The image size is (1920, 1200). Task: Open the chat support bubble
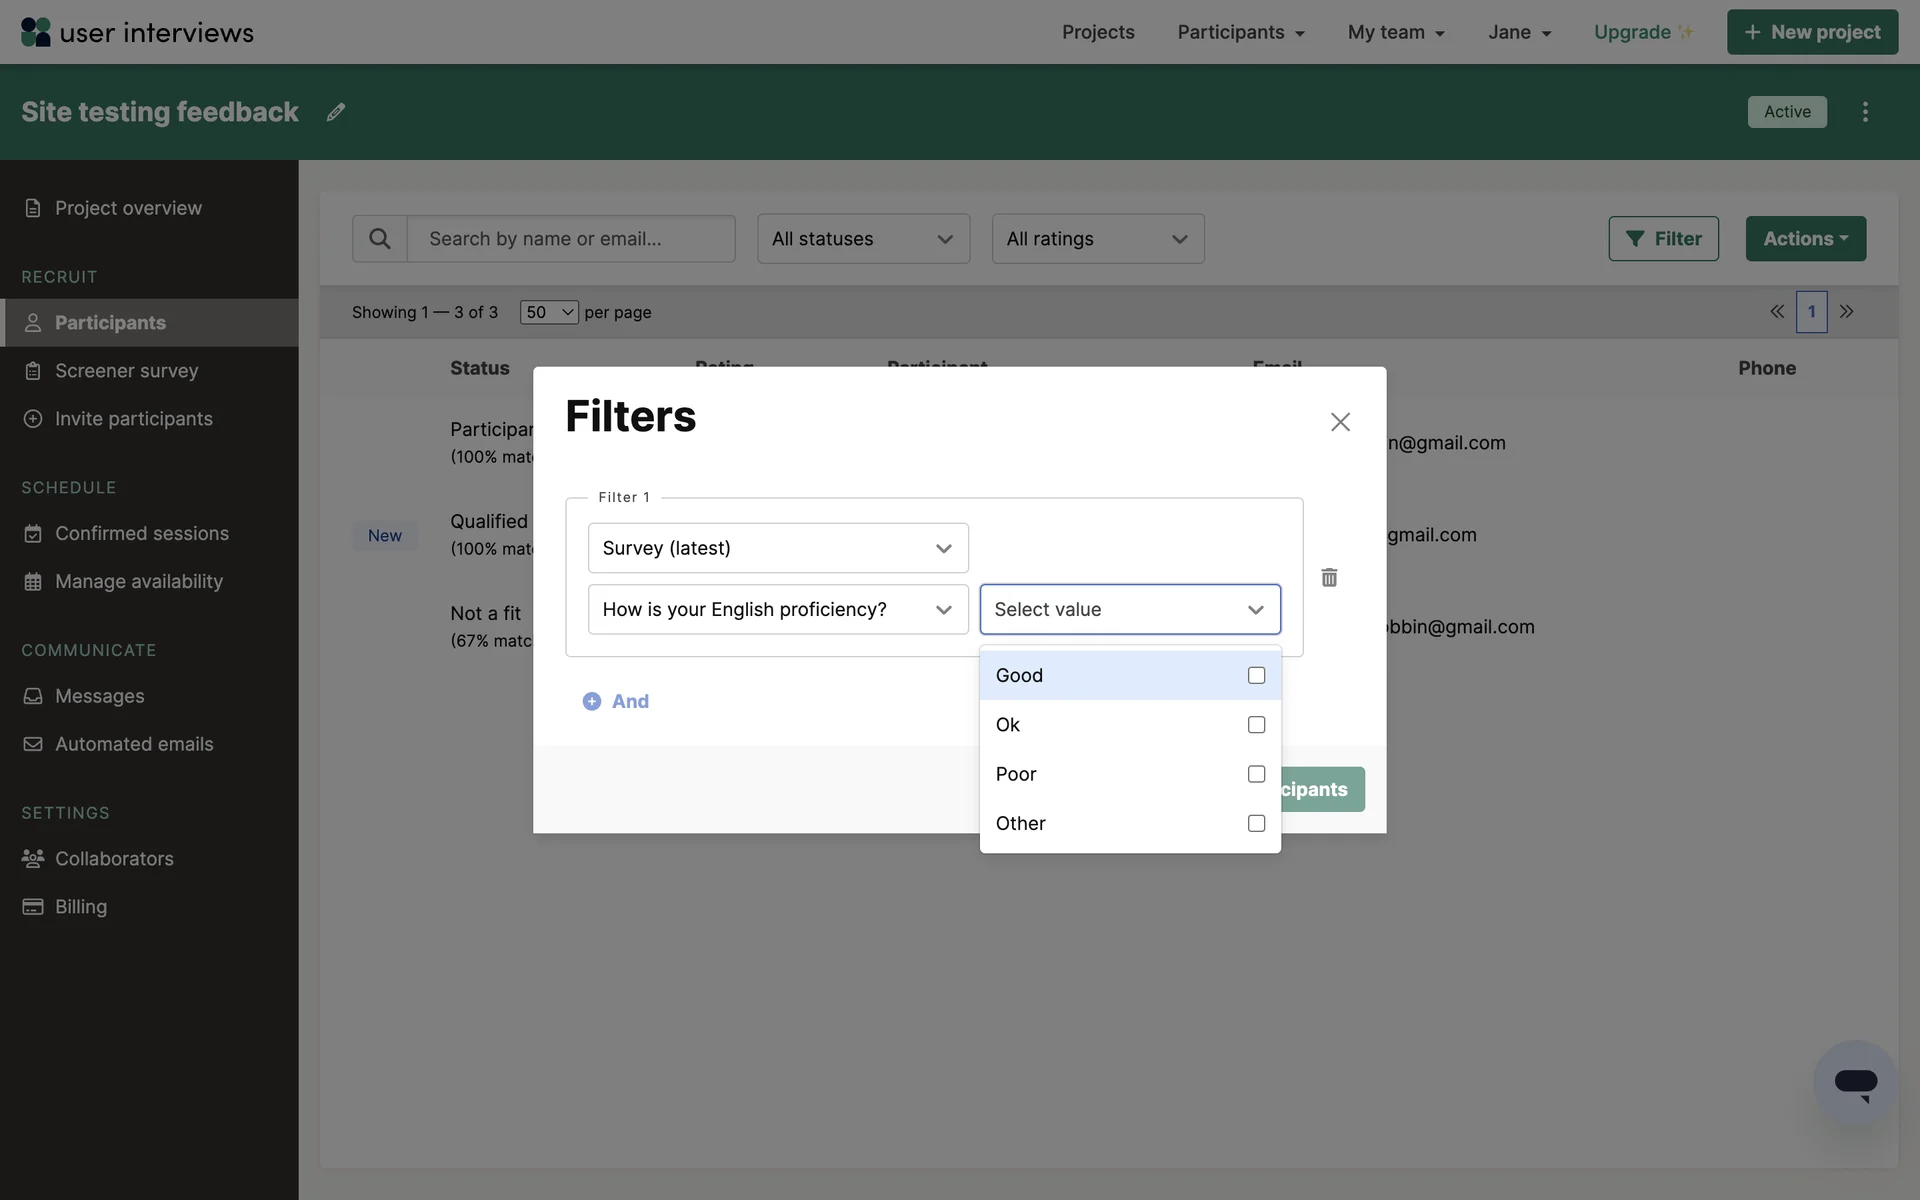(1855, 1083)
